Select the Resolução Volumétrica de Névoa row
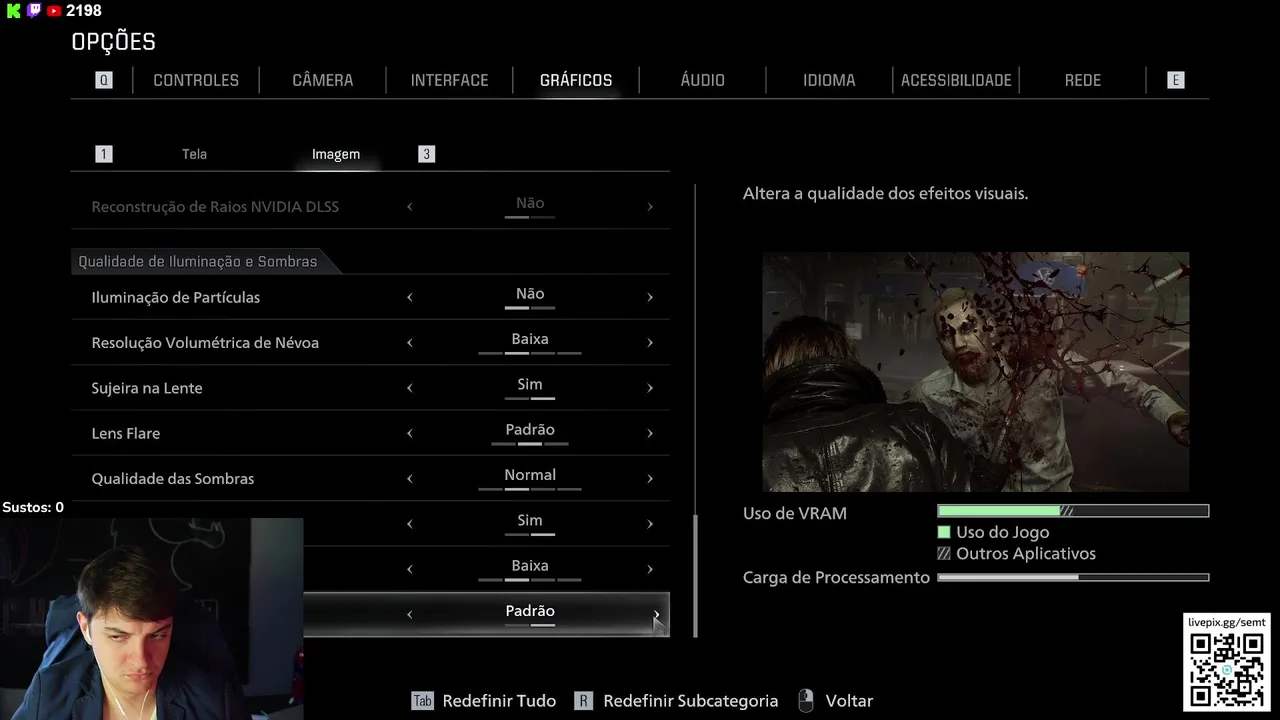 370,342
